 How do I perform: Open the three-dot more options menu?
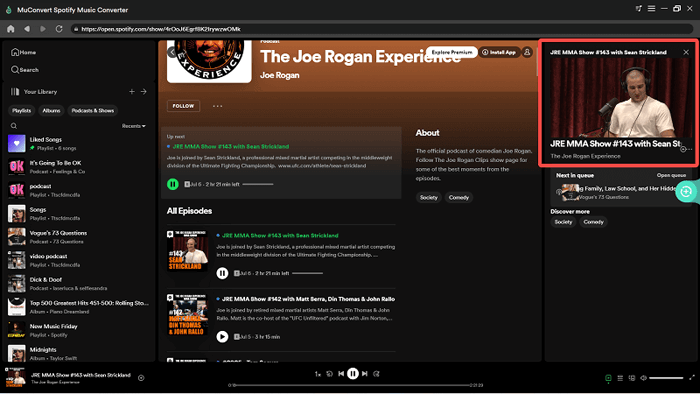click(217, 106)
